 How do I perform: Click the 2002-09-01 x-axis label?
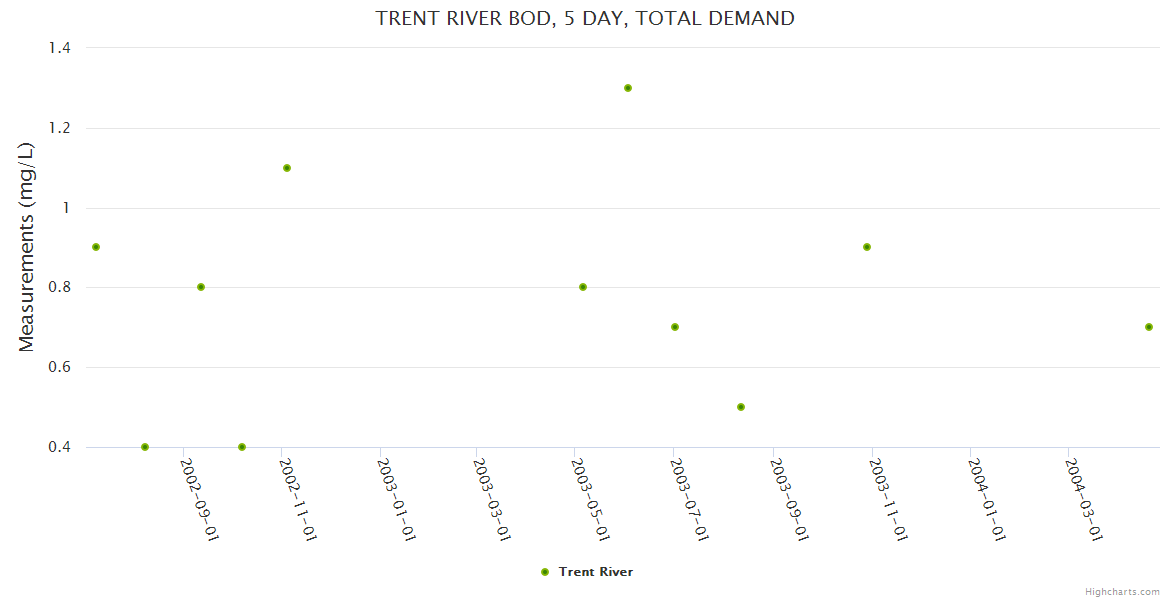[199, 499]
